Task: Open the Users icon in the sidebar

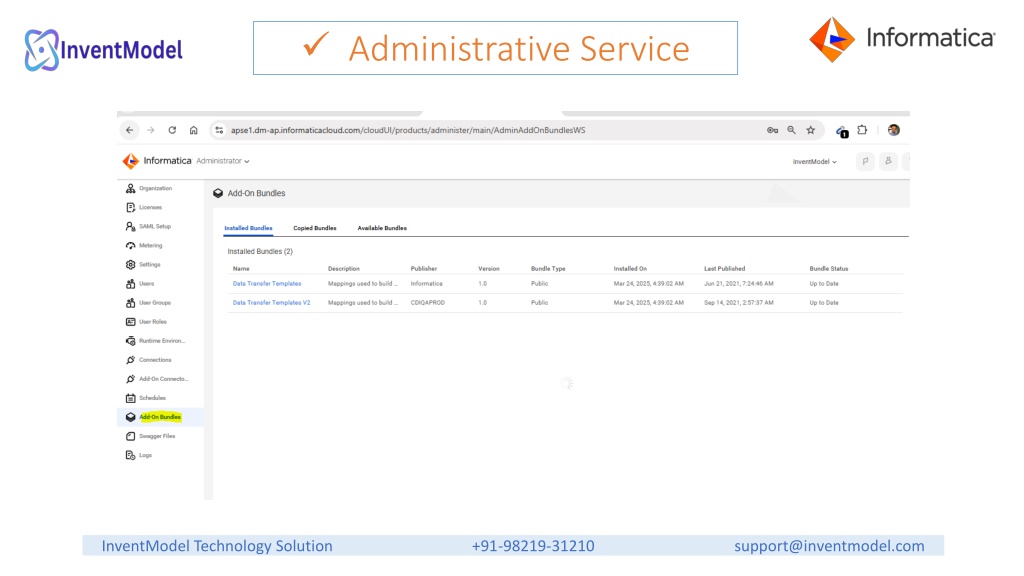Action: coord(131,283)
